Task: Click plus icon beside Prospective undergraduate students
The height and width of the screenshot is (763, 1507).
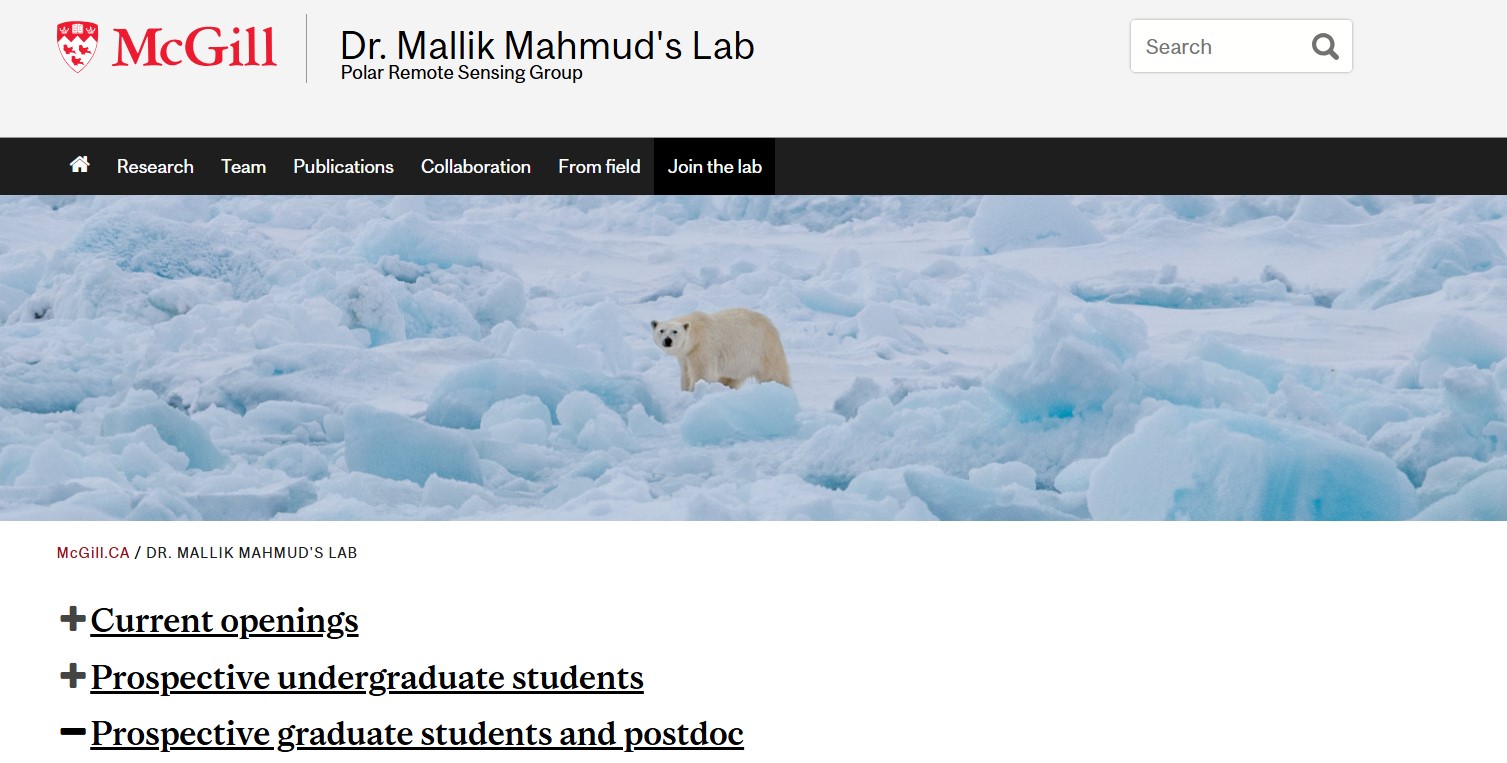Action: 72,677
